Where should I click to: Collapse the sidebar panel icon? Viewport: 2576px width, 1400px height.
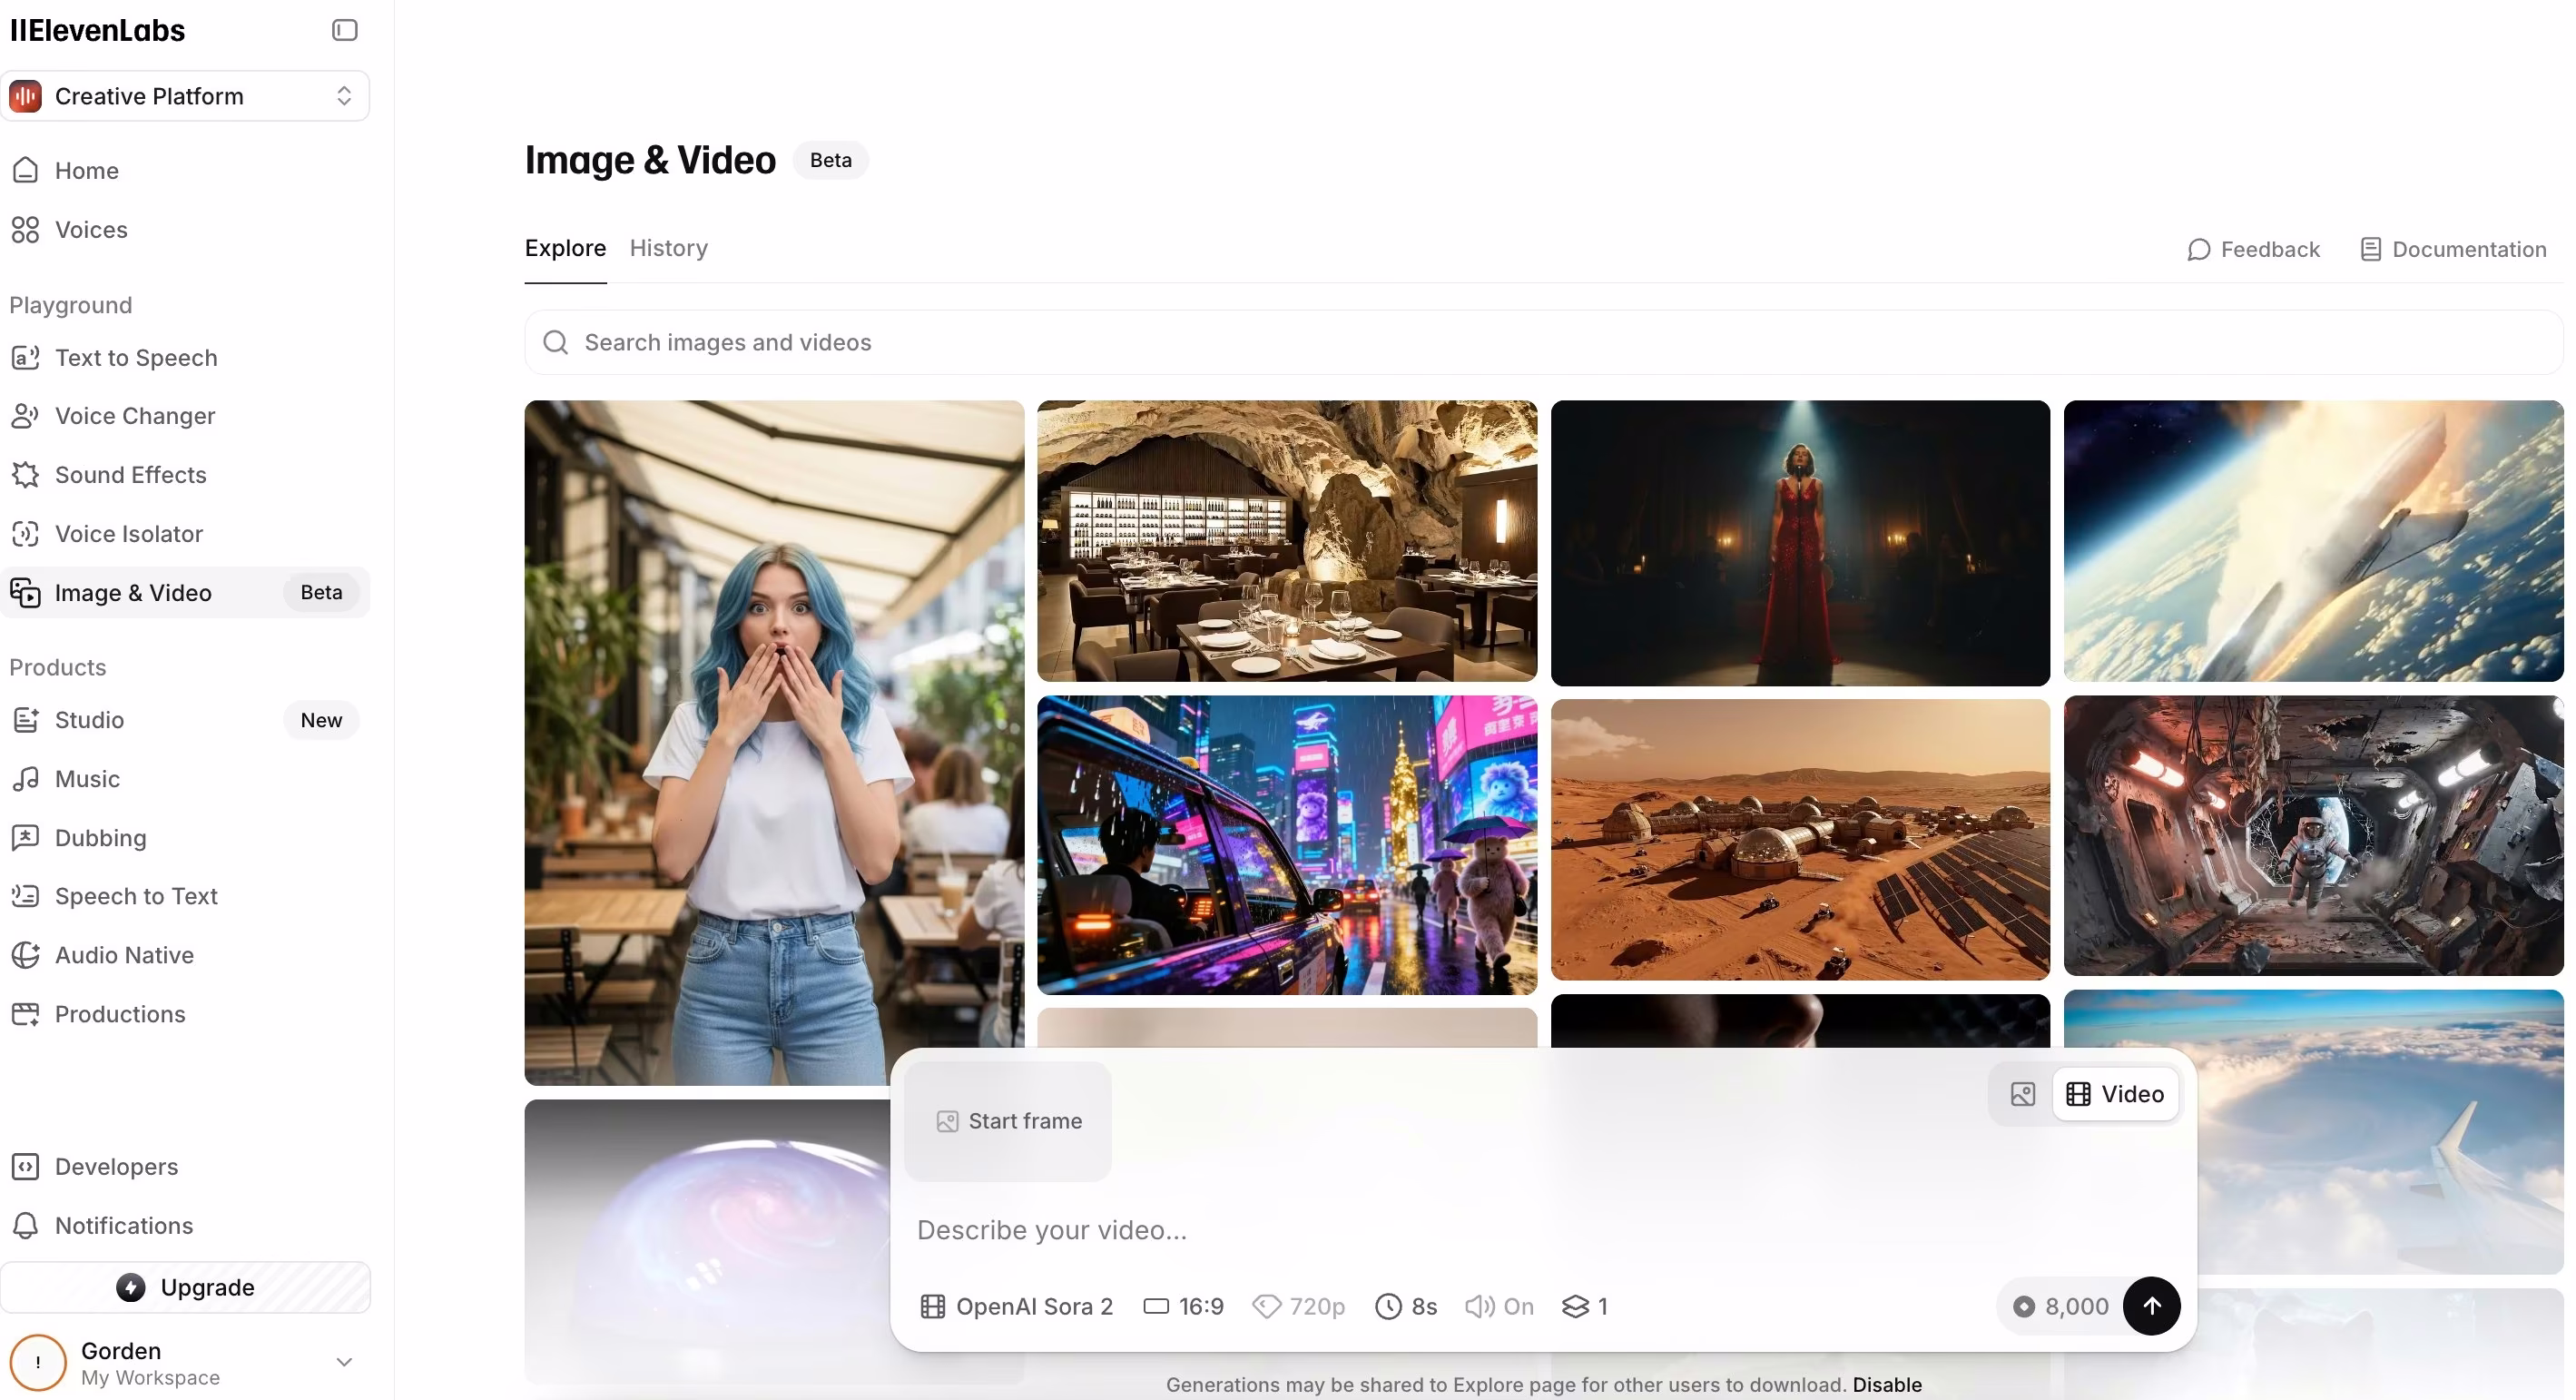point(344,30)
